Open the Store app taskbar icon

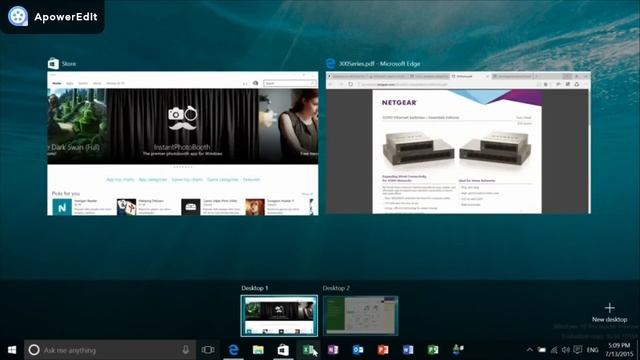(x=283, y=350)
